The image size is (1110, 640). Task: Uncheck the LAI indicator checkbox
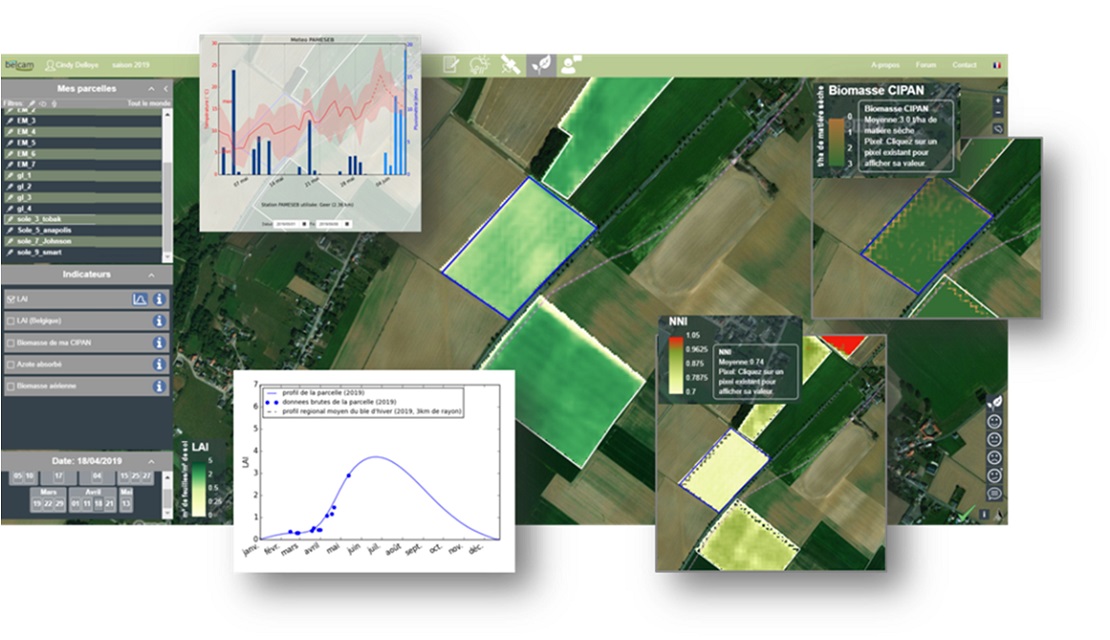tap(11, 299)
